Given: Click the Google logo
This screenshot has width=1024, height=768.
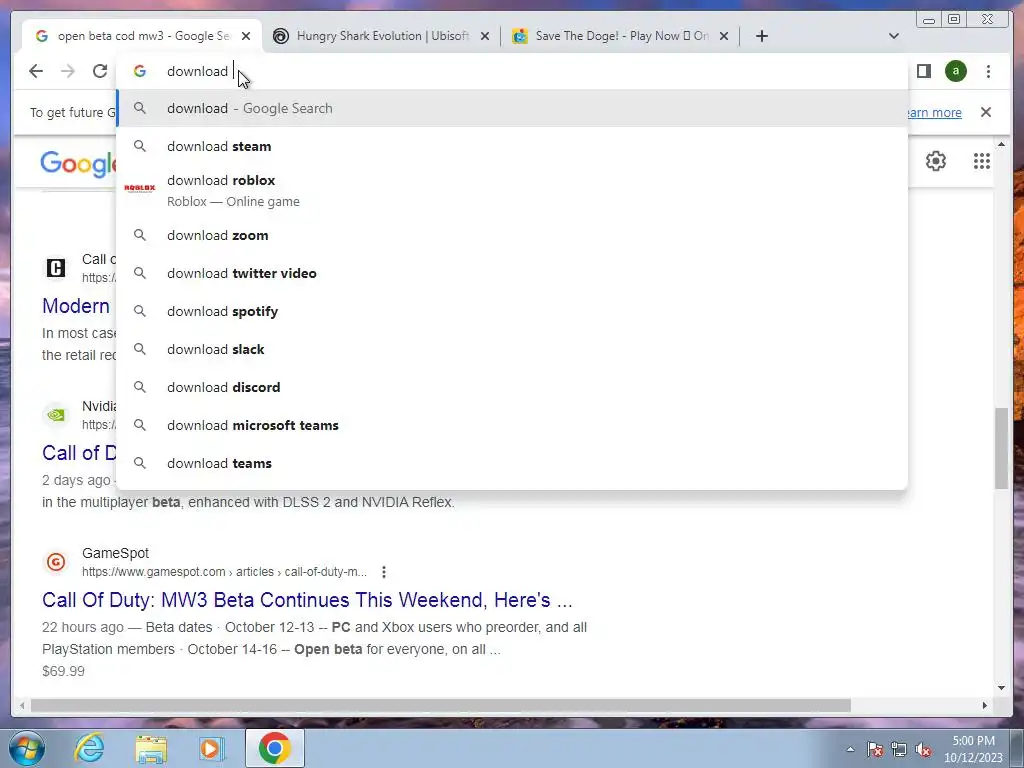Looking at the screenshot, I should tap(78, 163).
